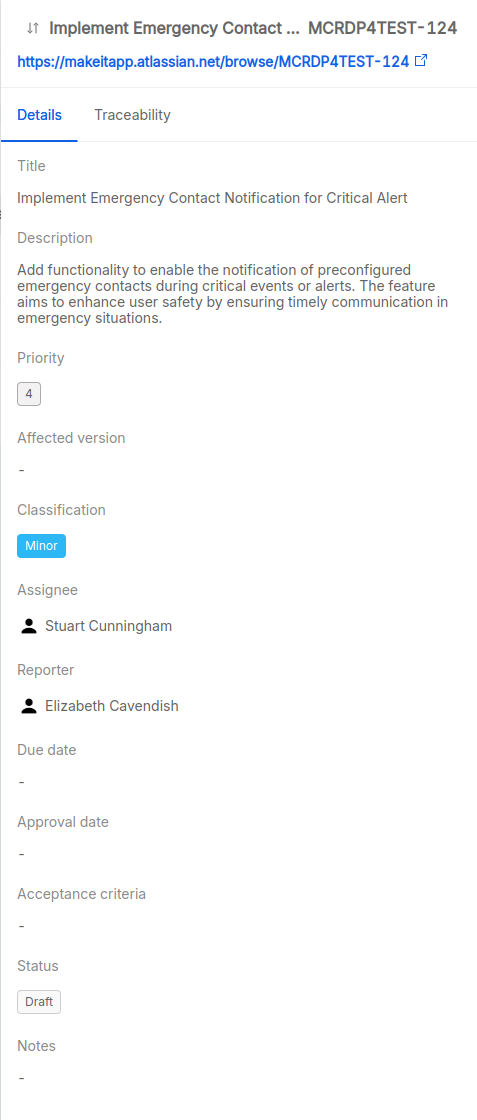Click the empty Due date value

click(21, 782)
